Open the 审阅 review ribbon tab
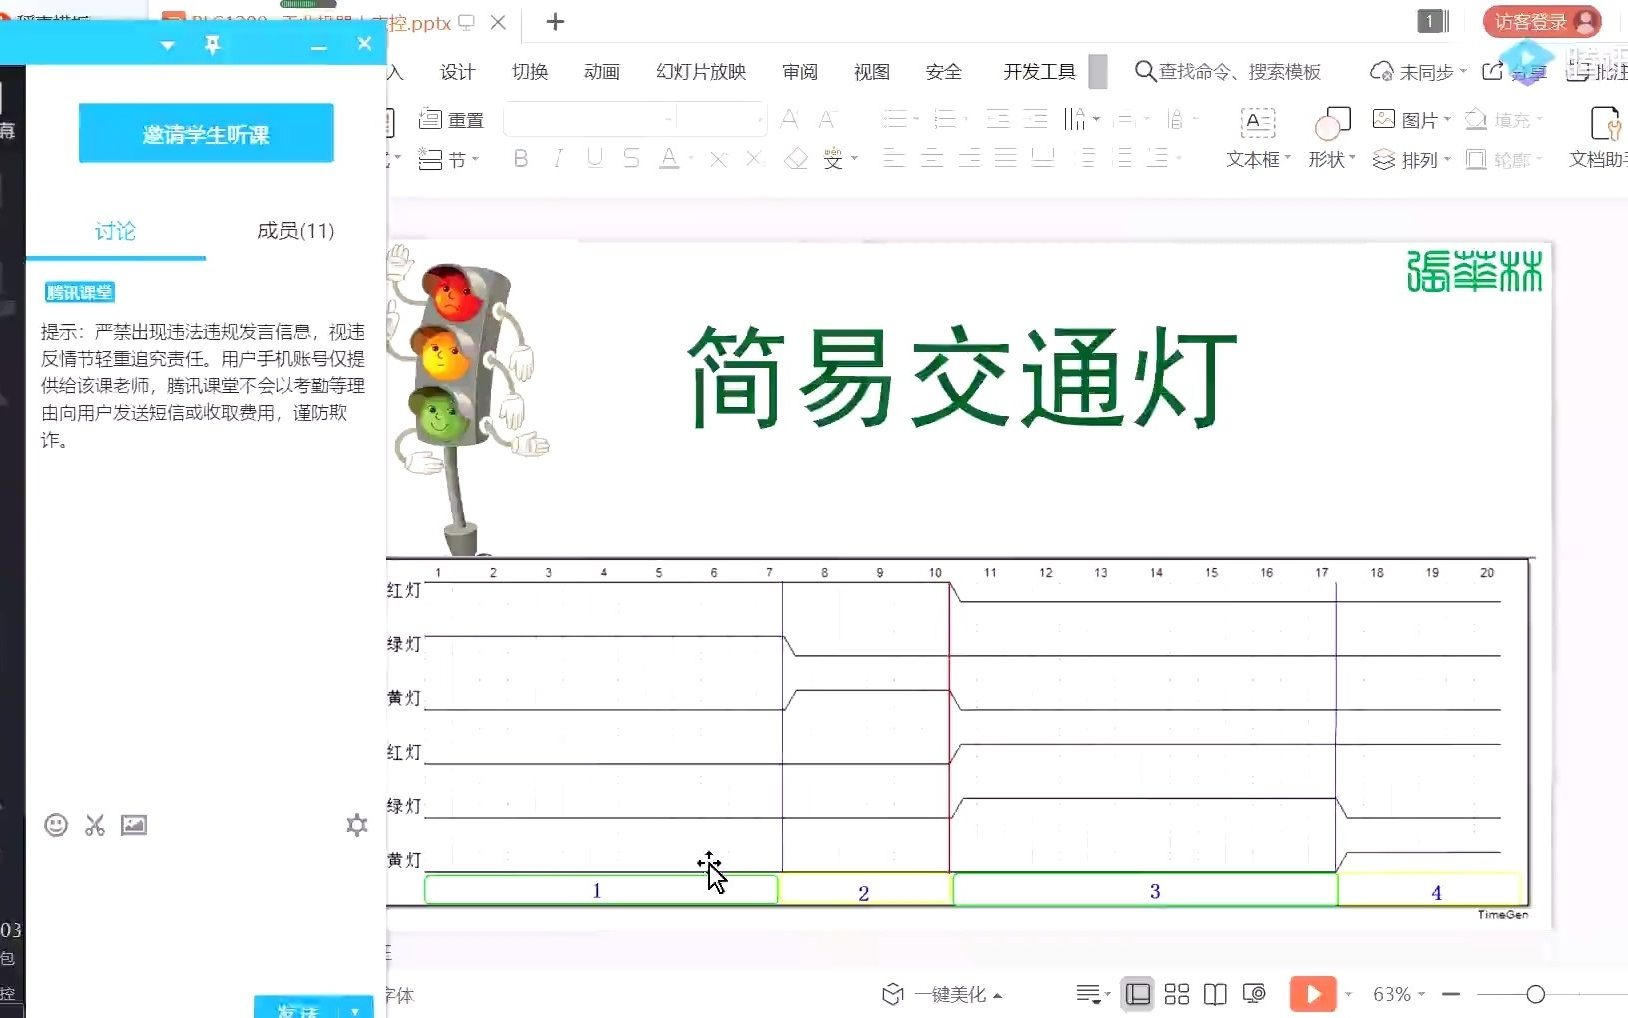 click(x=800, y=72)
